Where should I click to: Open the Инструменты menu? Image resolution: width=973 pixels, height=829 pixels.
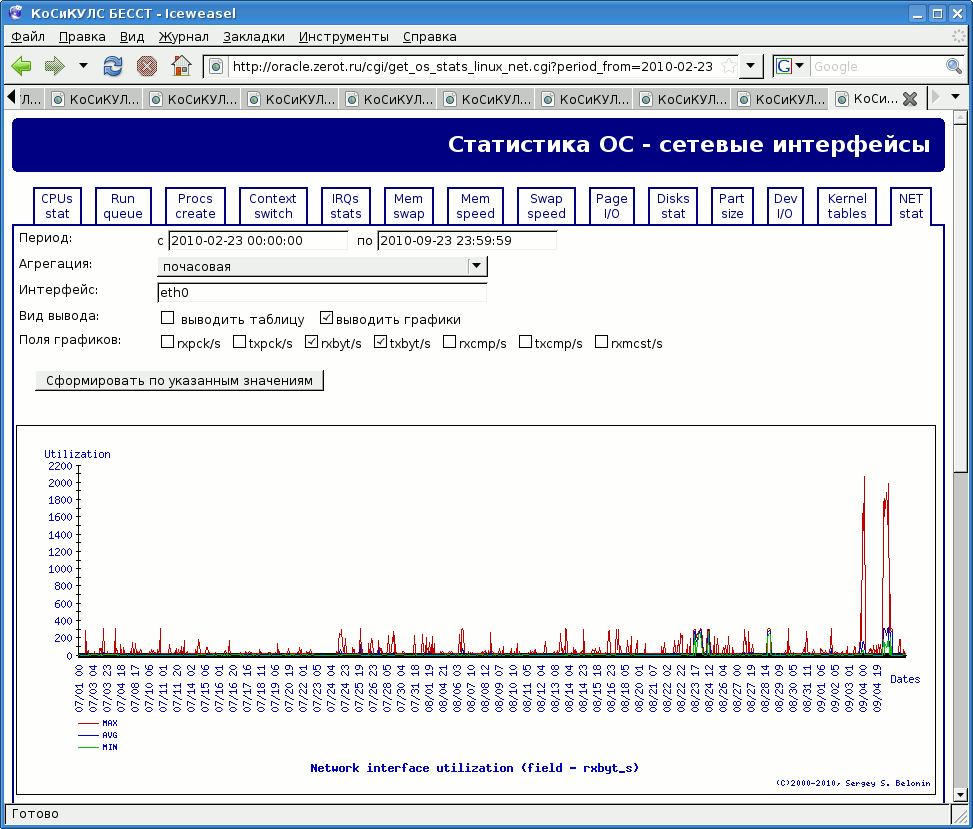[x=344, y=37]
